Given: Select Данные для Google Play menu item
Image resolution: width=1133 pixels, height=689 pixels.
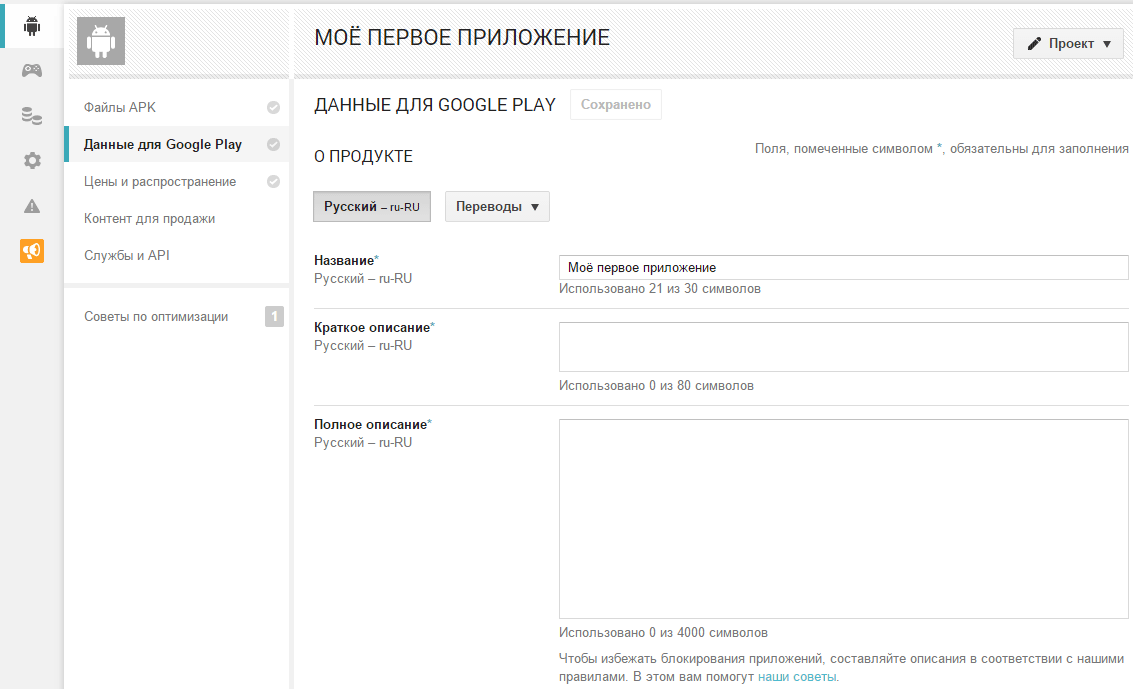Looking at the screenshot, I should point(163,144).
